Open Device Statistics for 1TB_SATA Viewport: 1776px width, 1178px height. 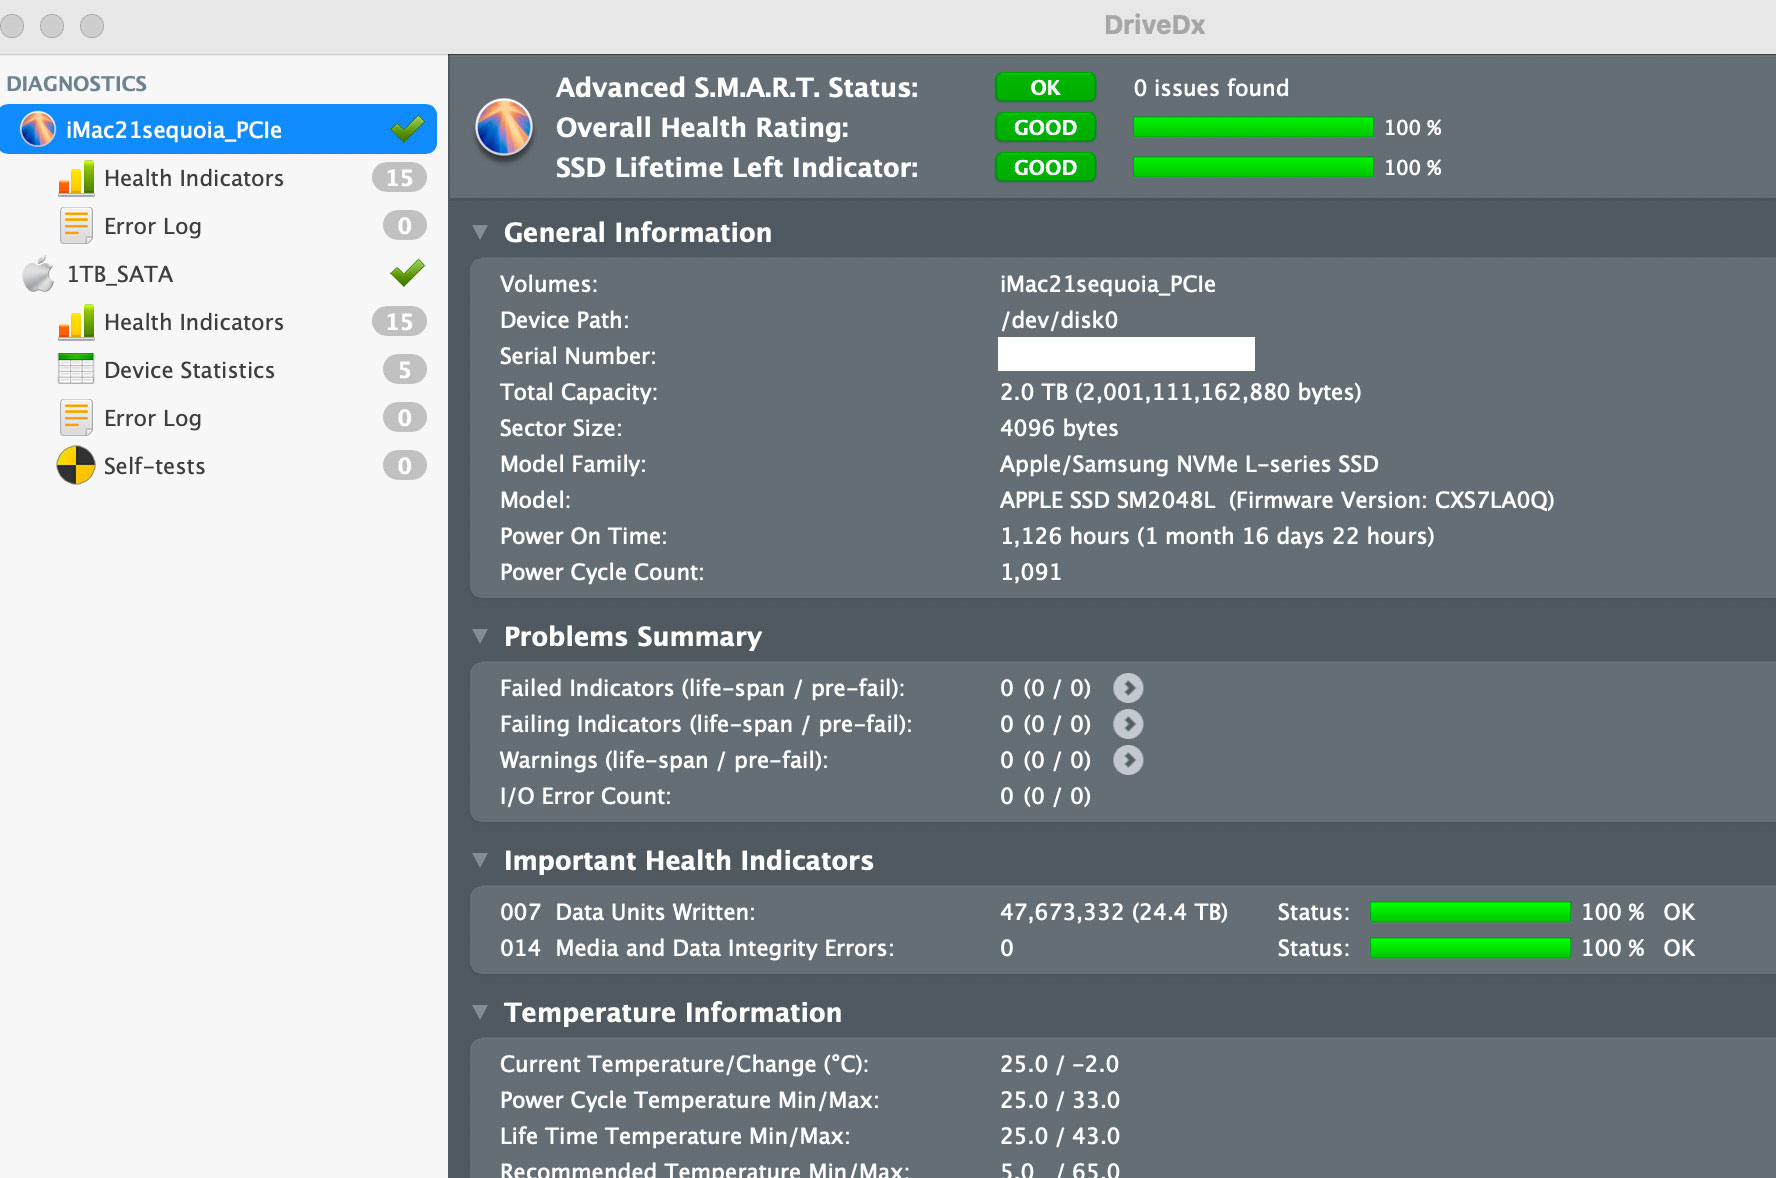tap(189, 370)
